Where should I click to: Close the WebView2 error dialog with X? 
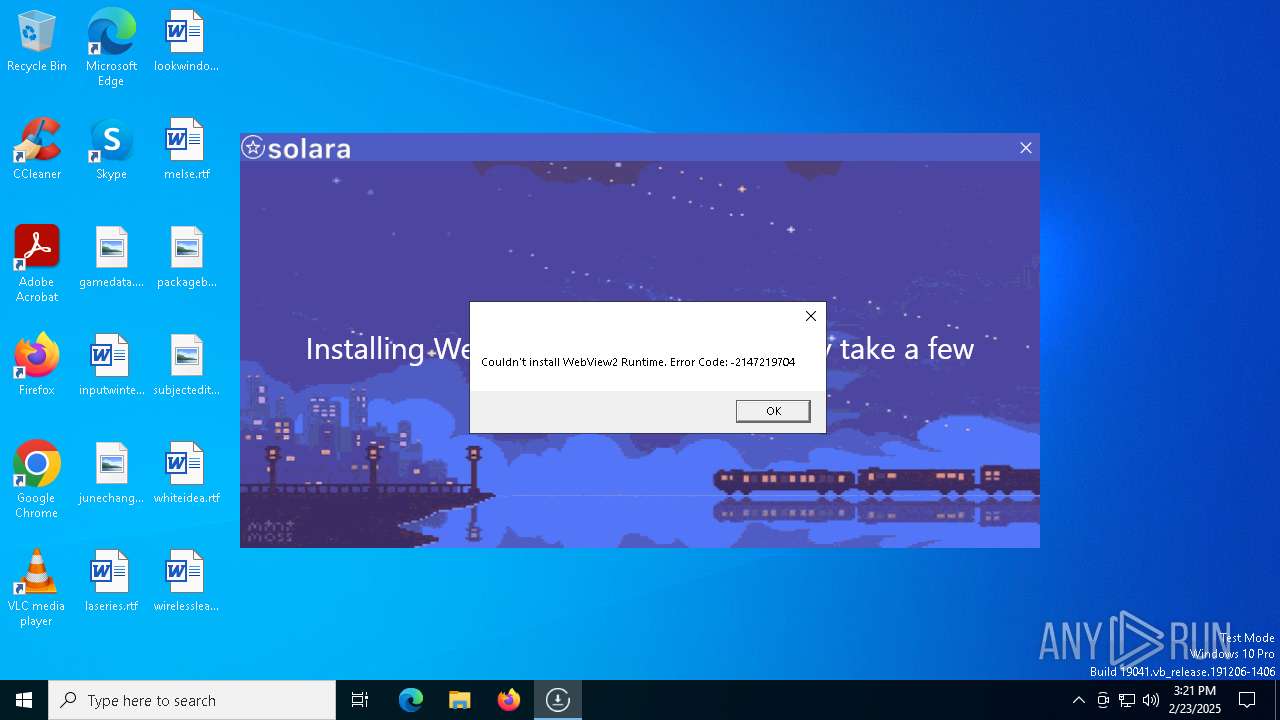coord(810,316)
